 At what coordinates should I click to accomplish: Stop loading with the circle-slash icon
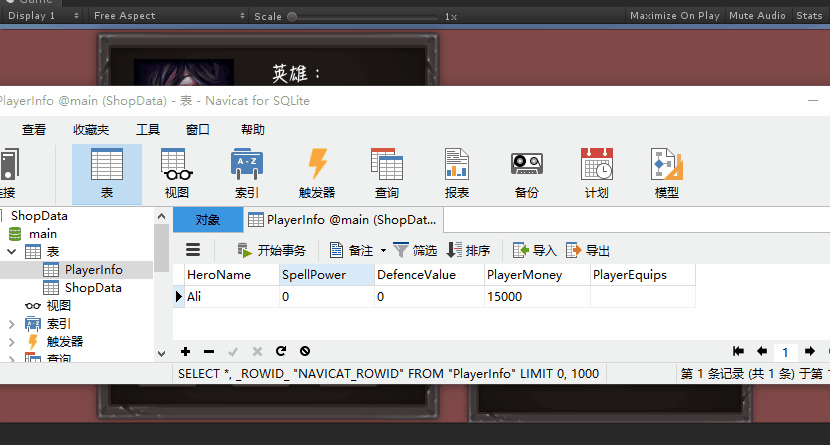point(305,351)
